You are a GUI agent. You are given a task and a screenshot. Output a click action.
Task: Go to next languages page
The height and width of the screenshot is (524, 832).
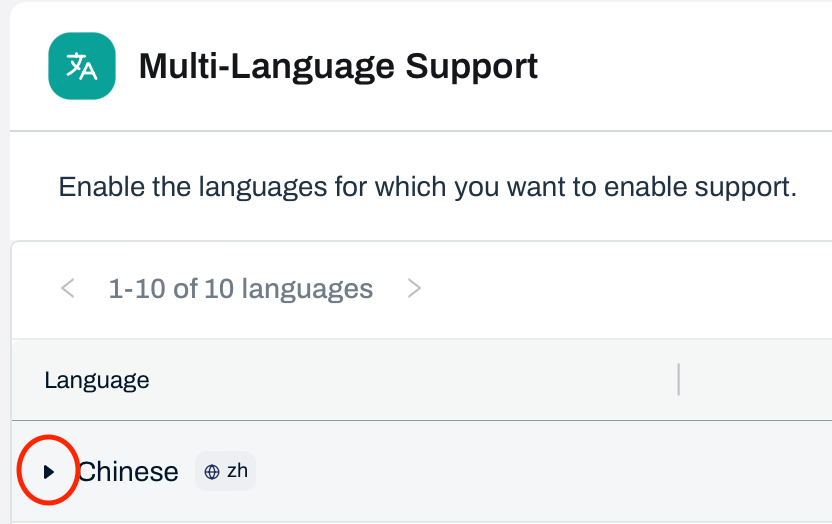pyautogui.click(x=414, y=289)
